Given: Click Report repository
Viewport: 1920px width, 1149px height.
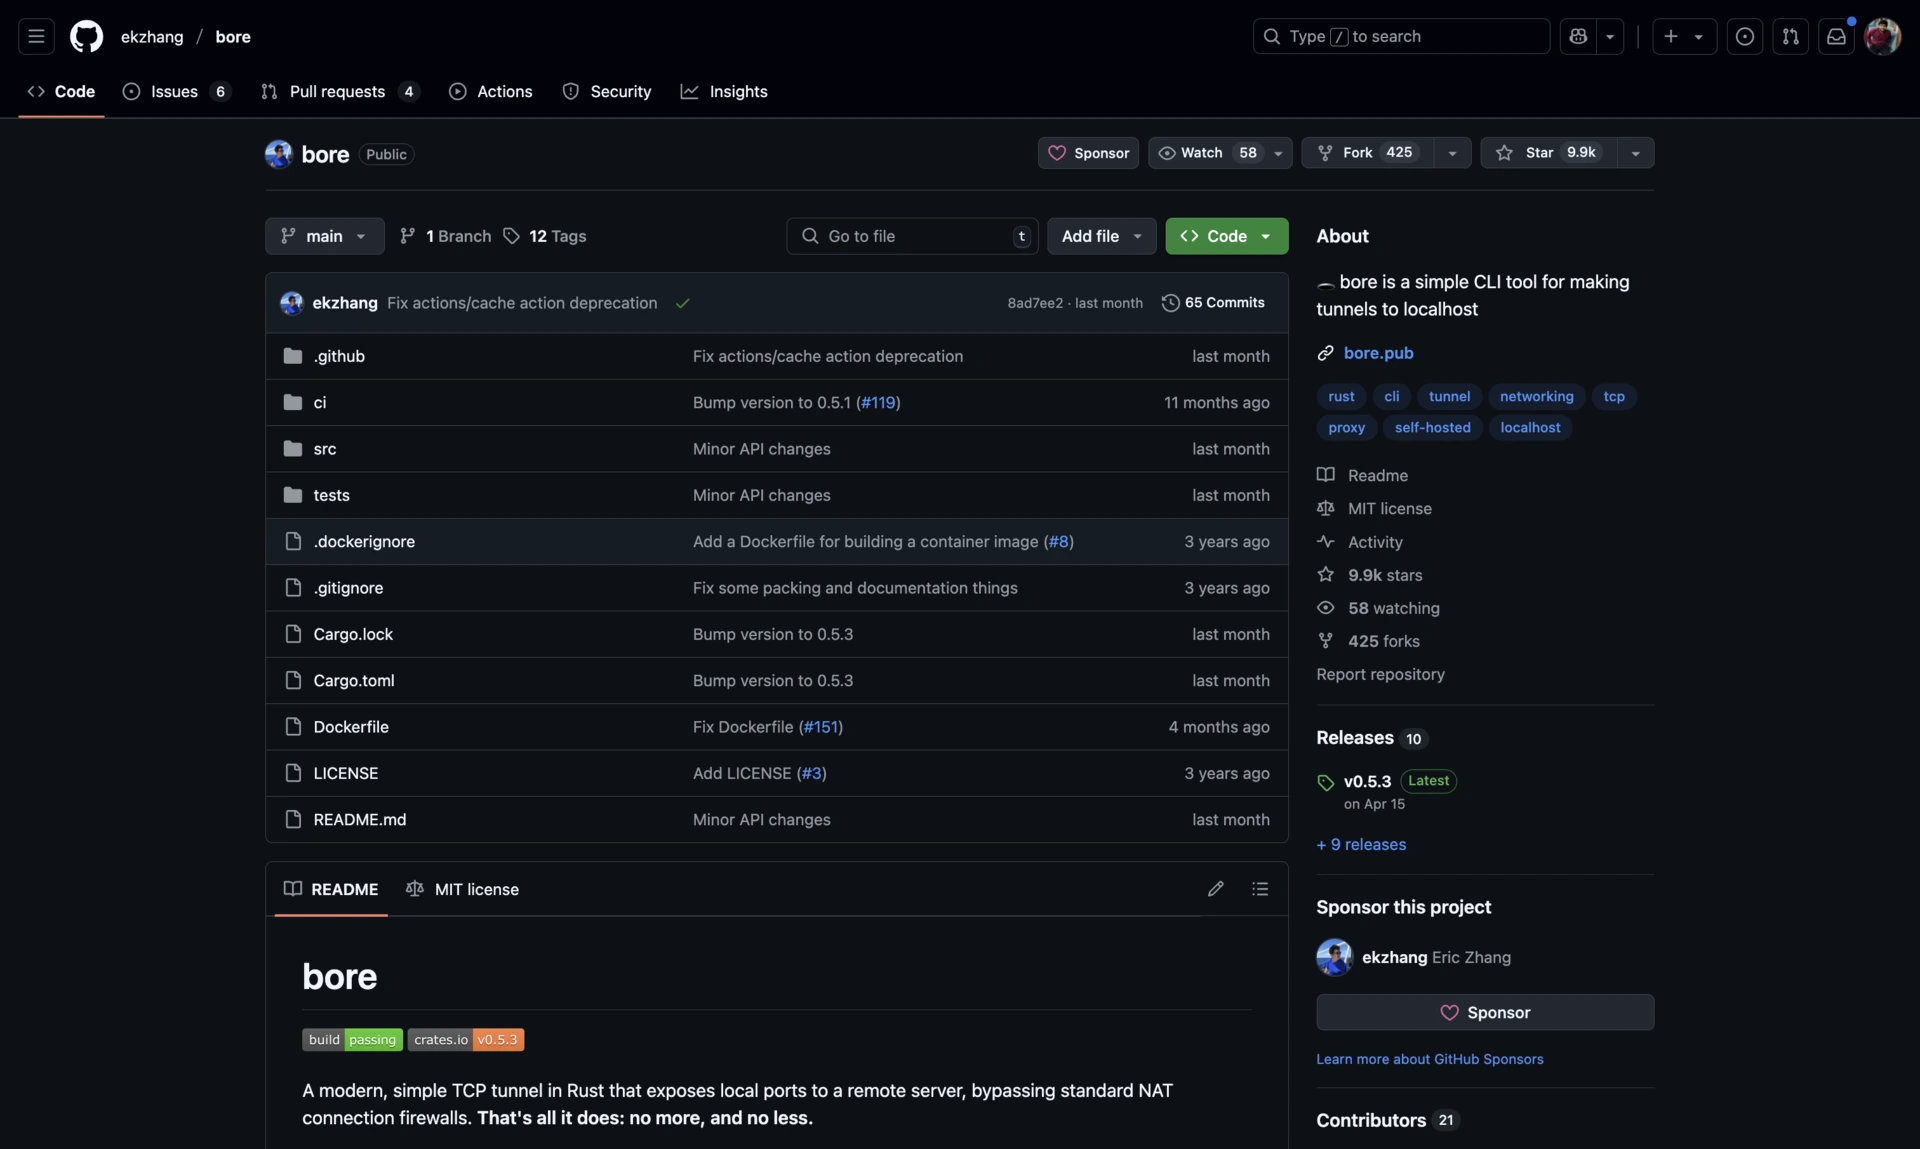Looking at the screenshot, I should click(x=1380, y=674).
